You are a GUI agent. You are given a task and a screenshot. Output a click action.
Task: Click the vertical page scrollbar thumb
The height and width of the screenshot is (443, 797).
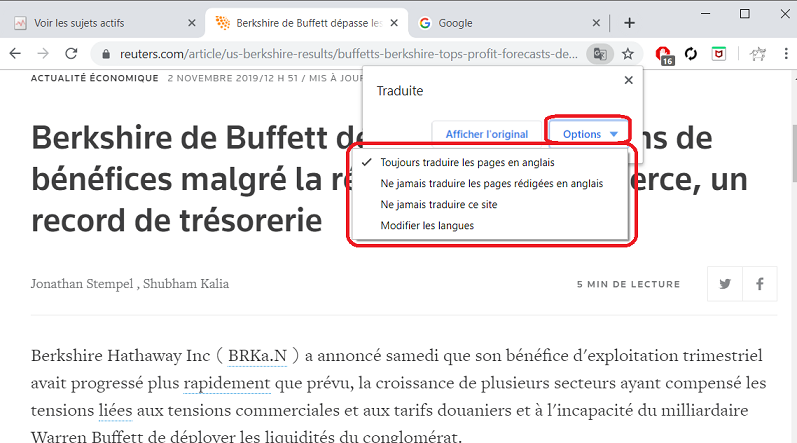click(x=793, y=152)
